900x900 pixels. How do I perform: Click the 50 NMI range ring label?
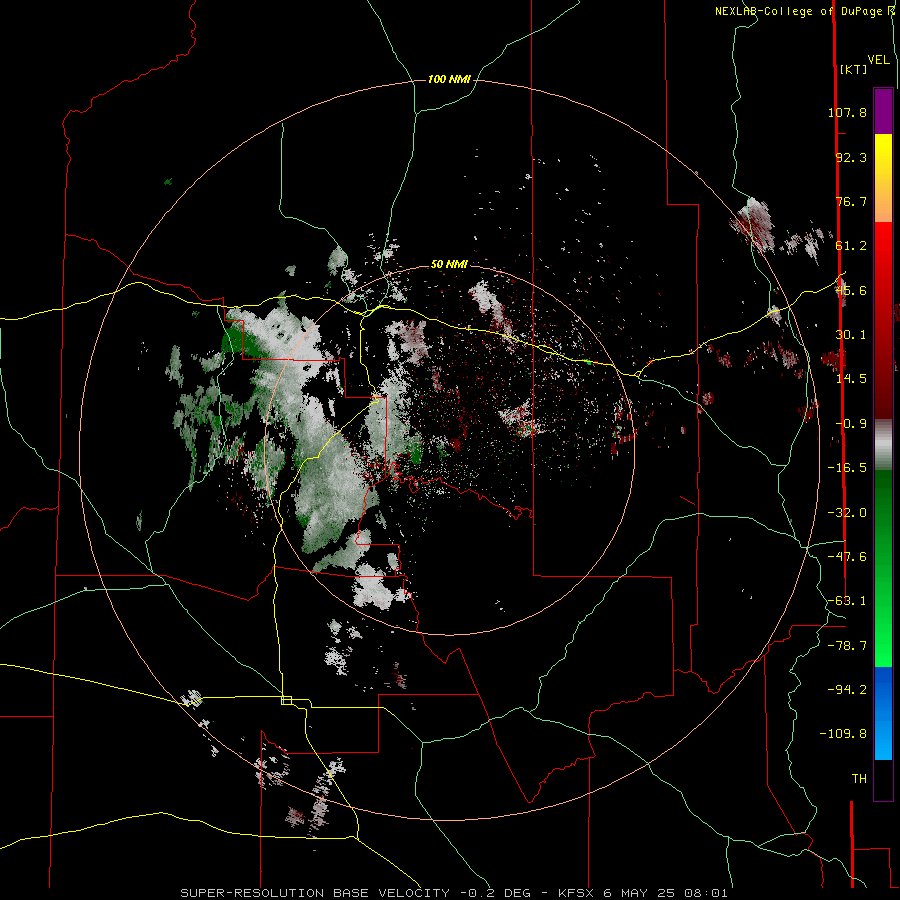click(449, 264)
